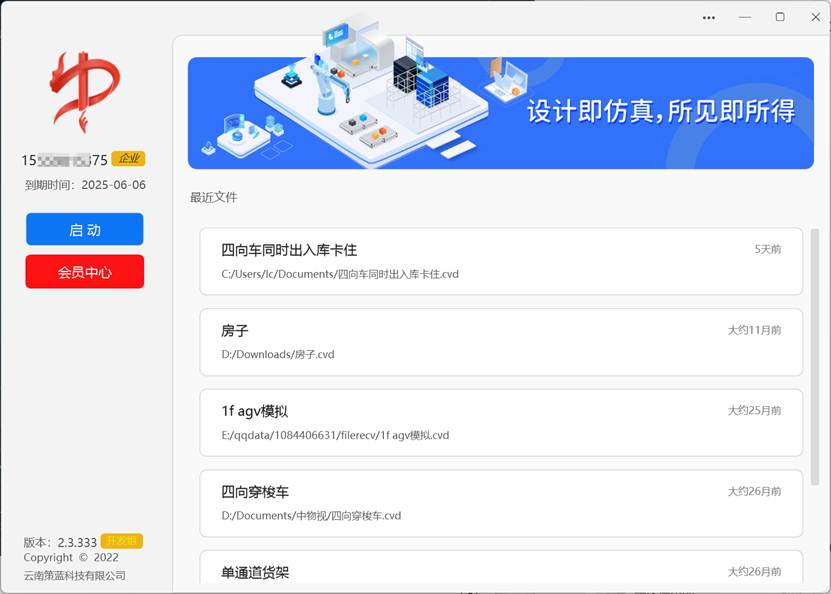Click the 启动 start button
Screen dimensions: 831x594
point(85,229)
